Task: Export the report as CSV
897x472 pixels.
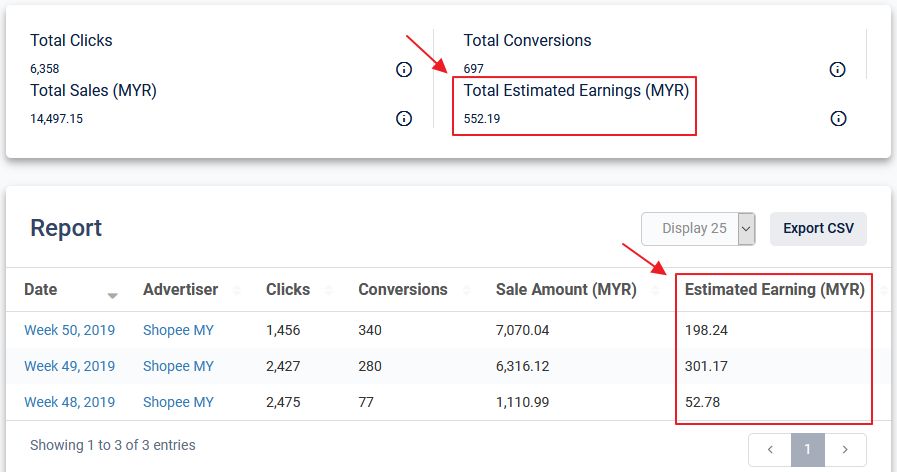Action: (818, 228)
